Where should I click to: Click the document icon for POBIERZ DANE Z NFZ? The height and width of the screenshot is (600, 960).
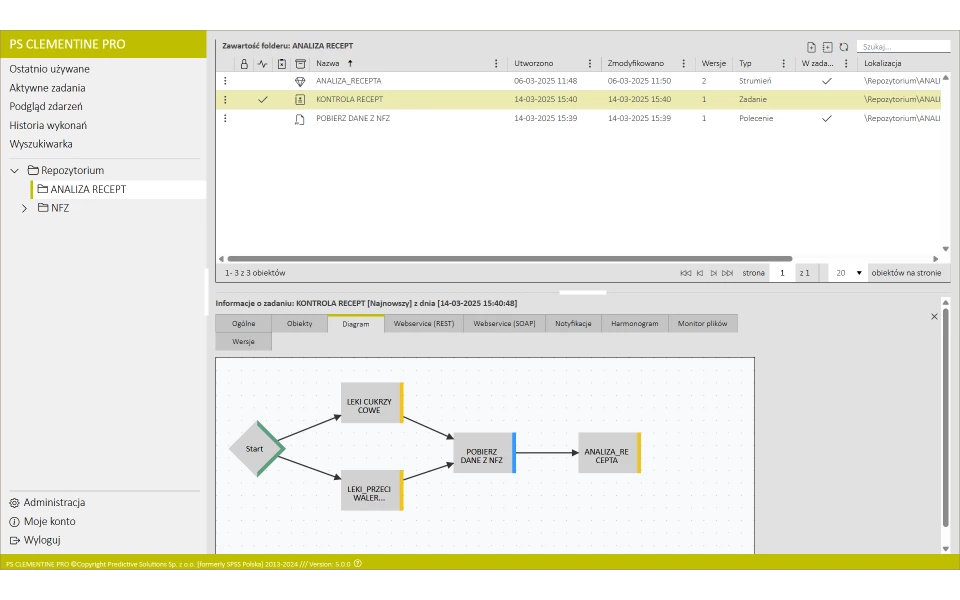click(x=300, y=119)
